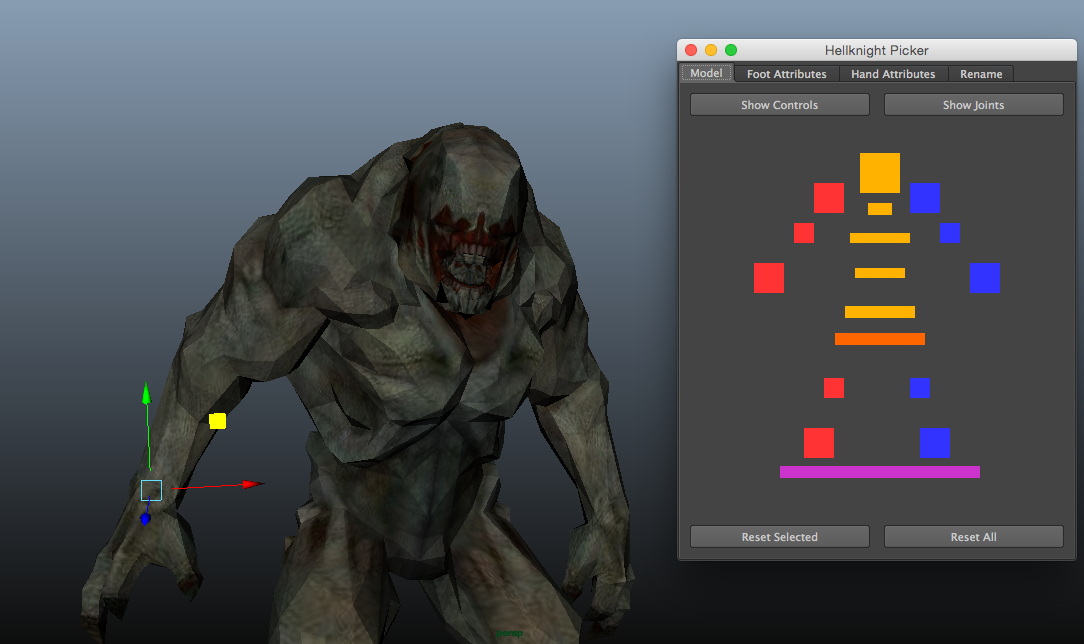The width and height of the screenshot is (1084, 644).
Task: Pick the outermost red hand square
Action: 769,278
